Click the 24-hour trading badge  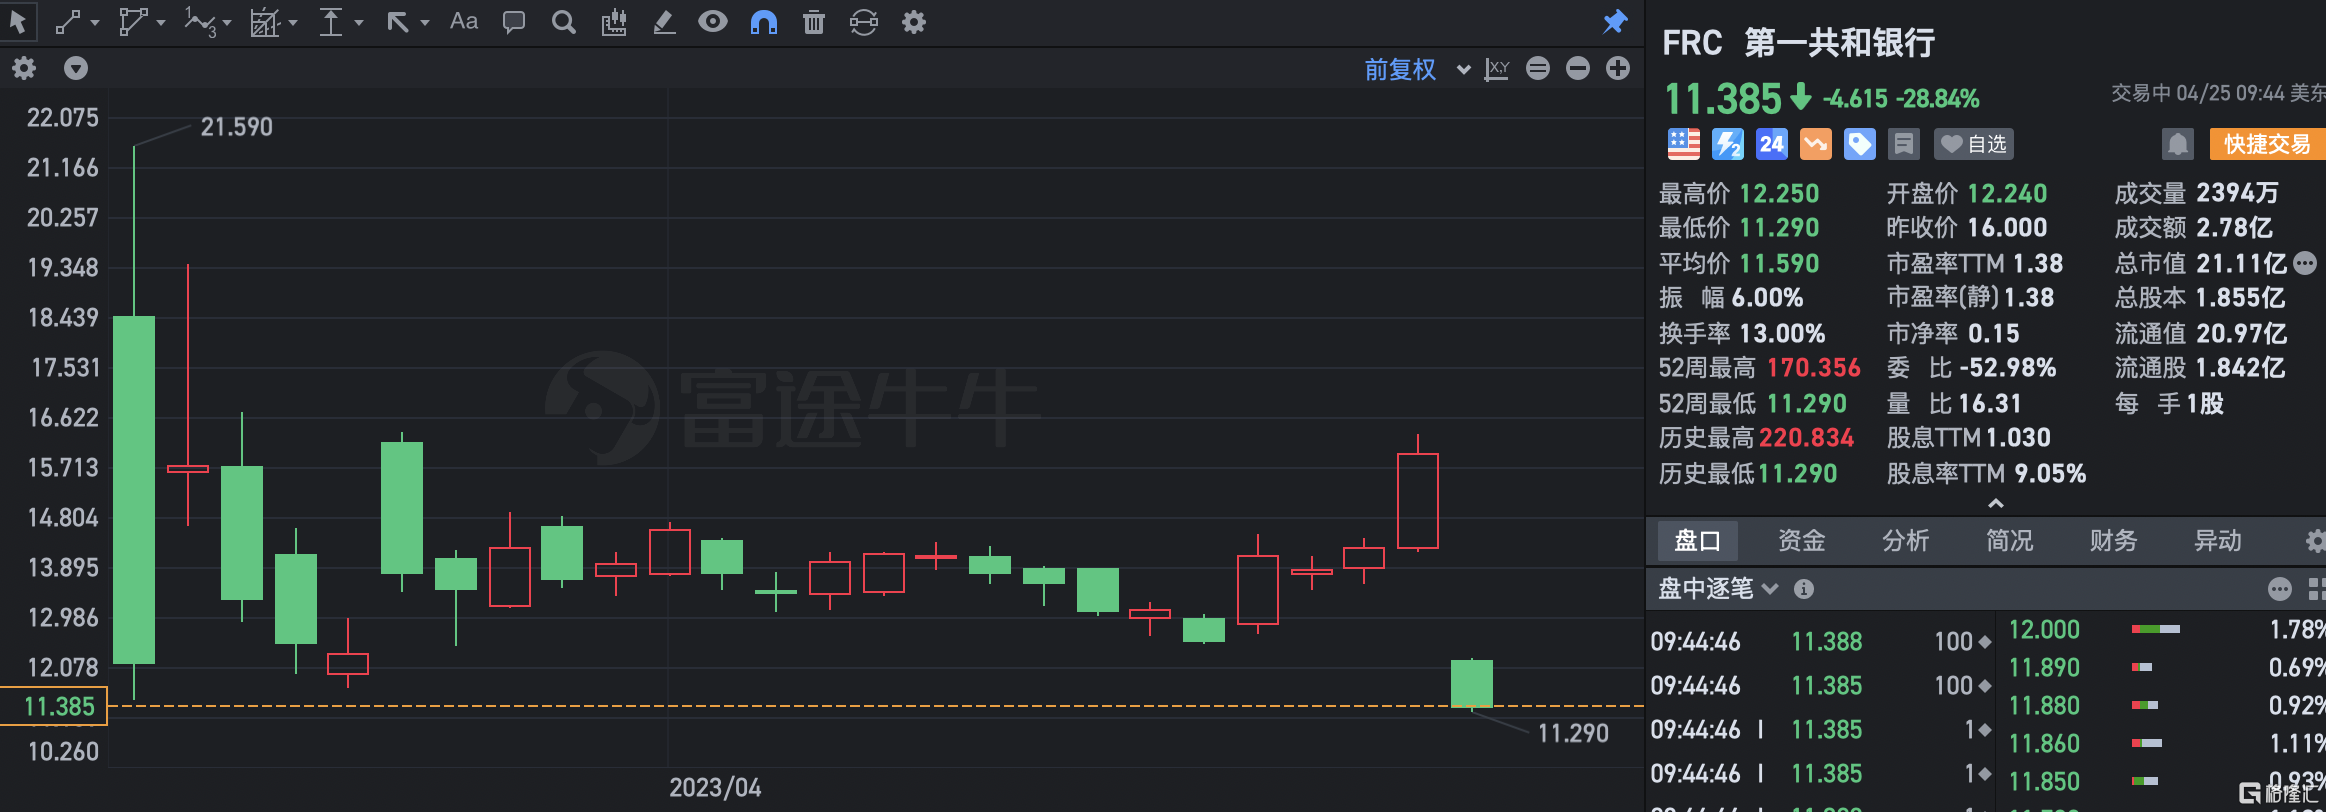pyautogui.click(x=1772, y=144)
